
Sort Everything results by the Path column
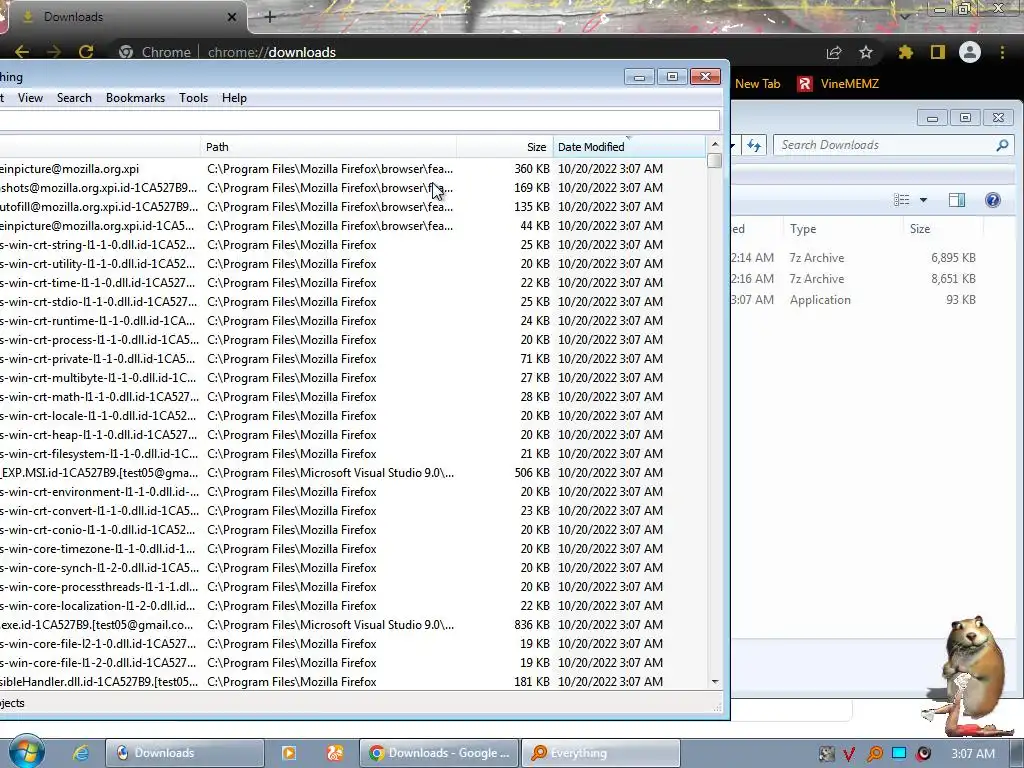328,147
